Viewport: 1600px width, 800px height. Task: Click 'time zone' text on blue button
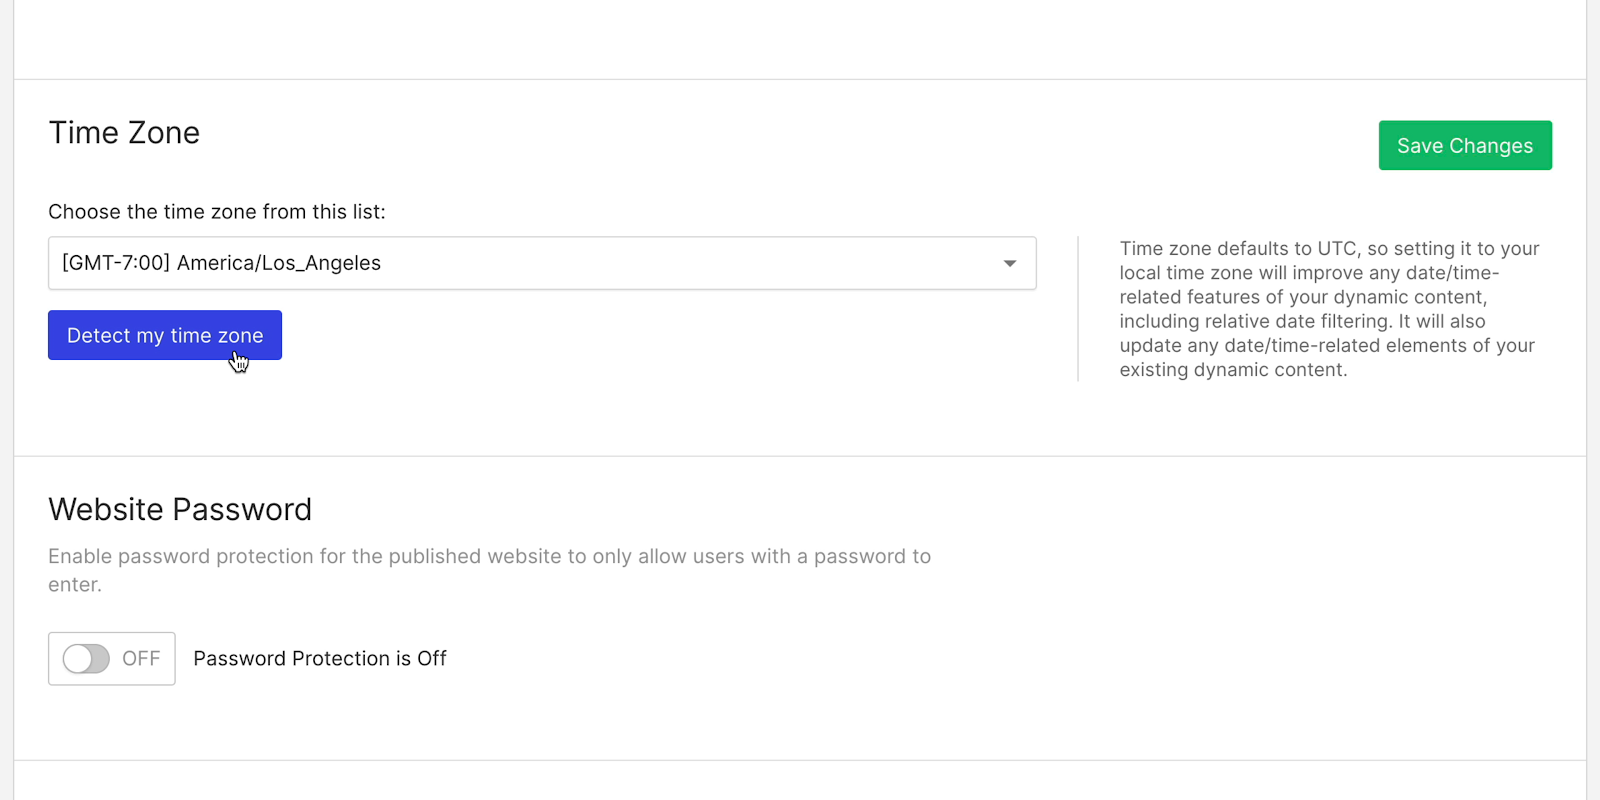click(216, 336)
